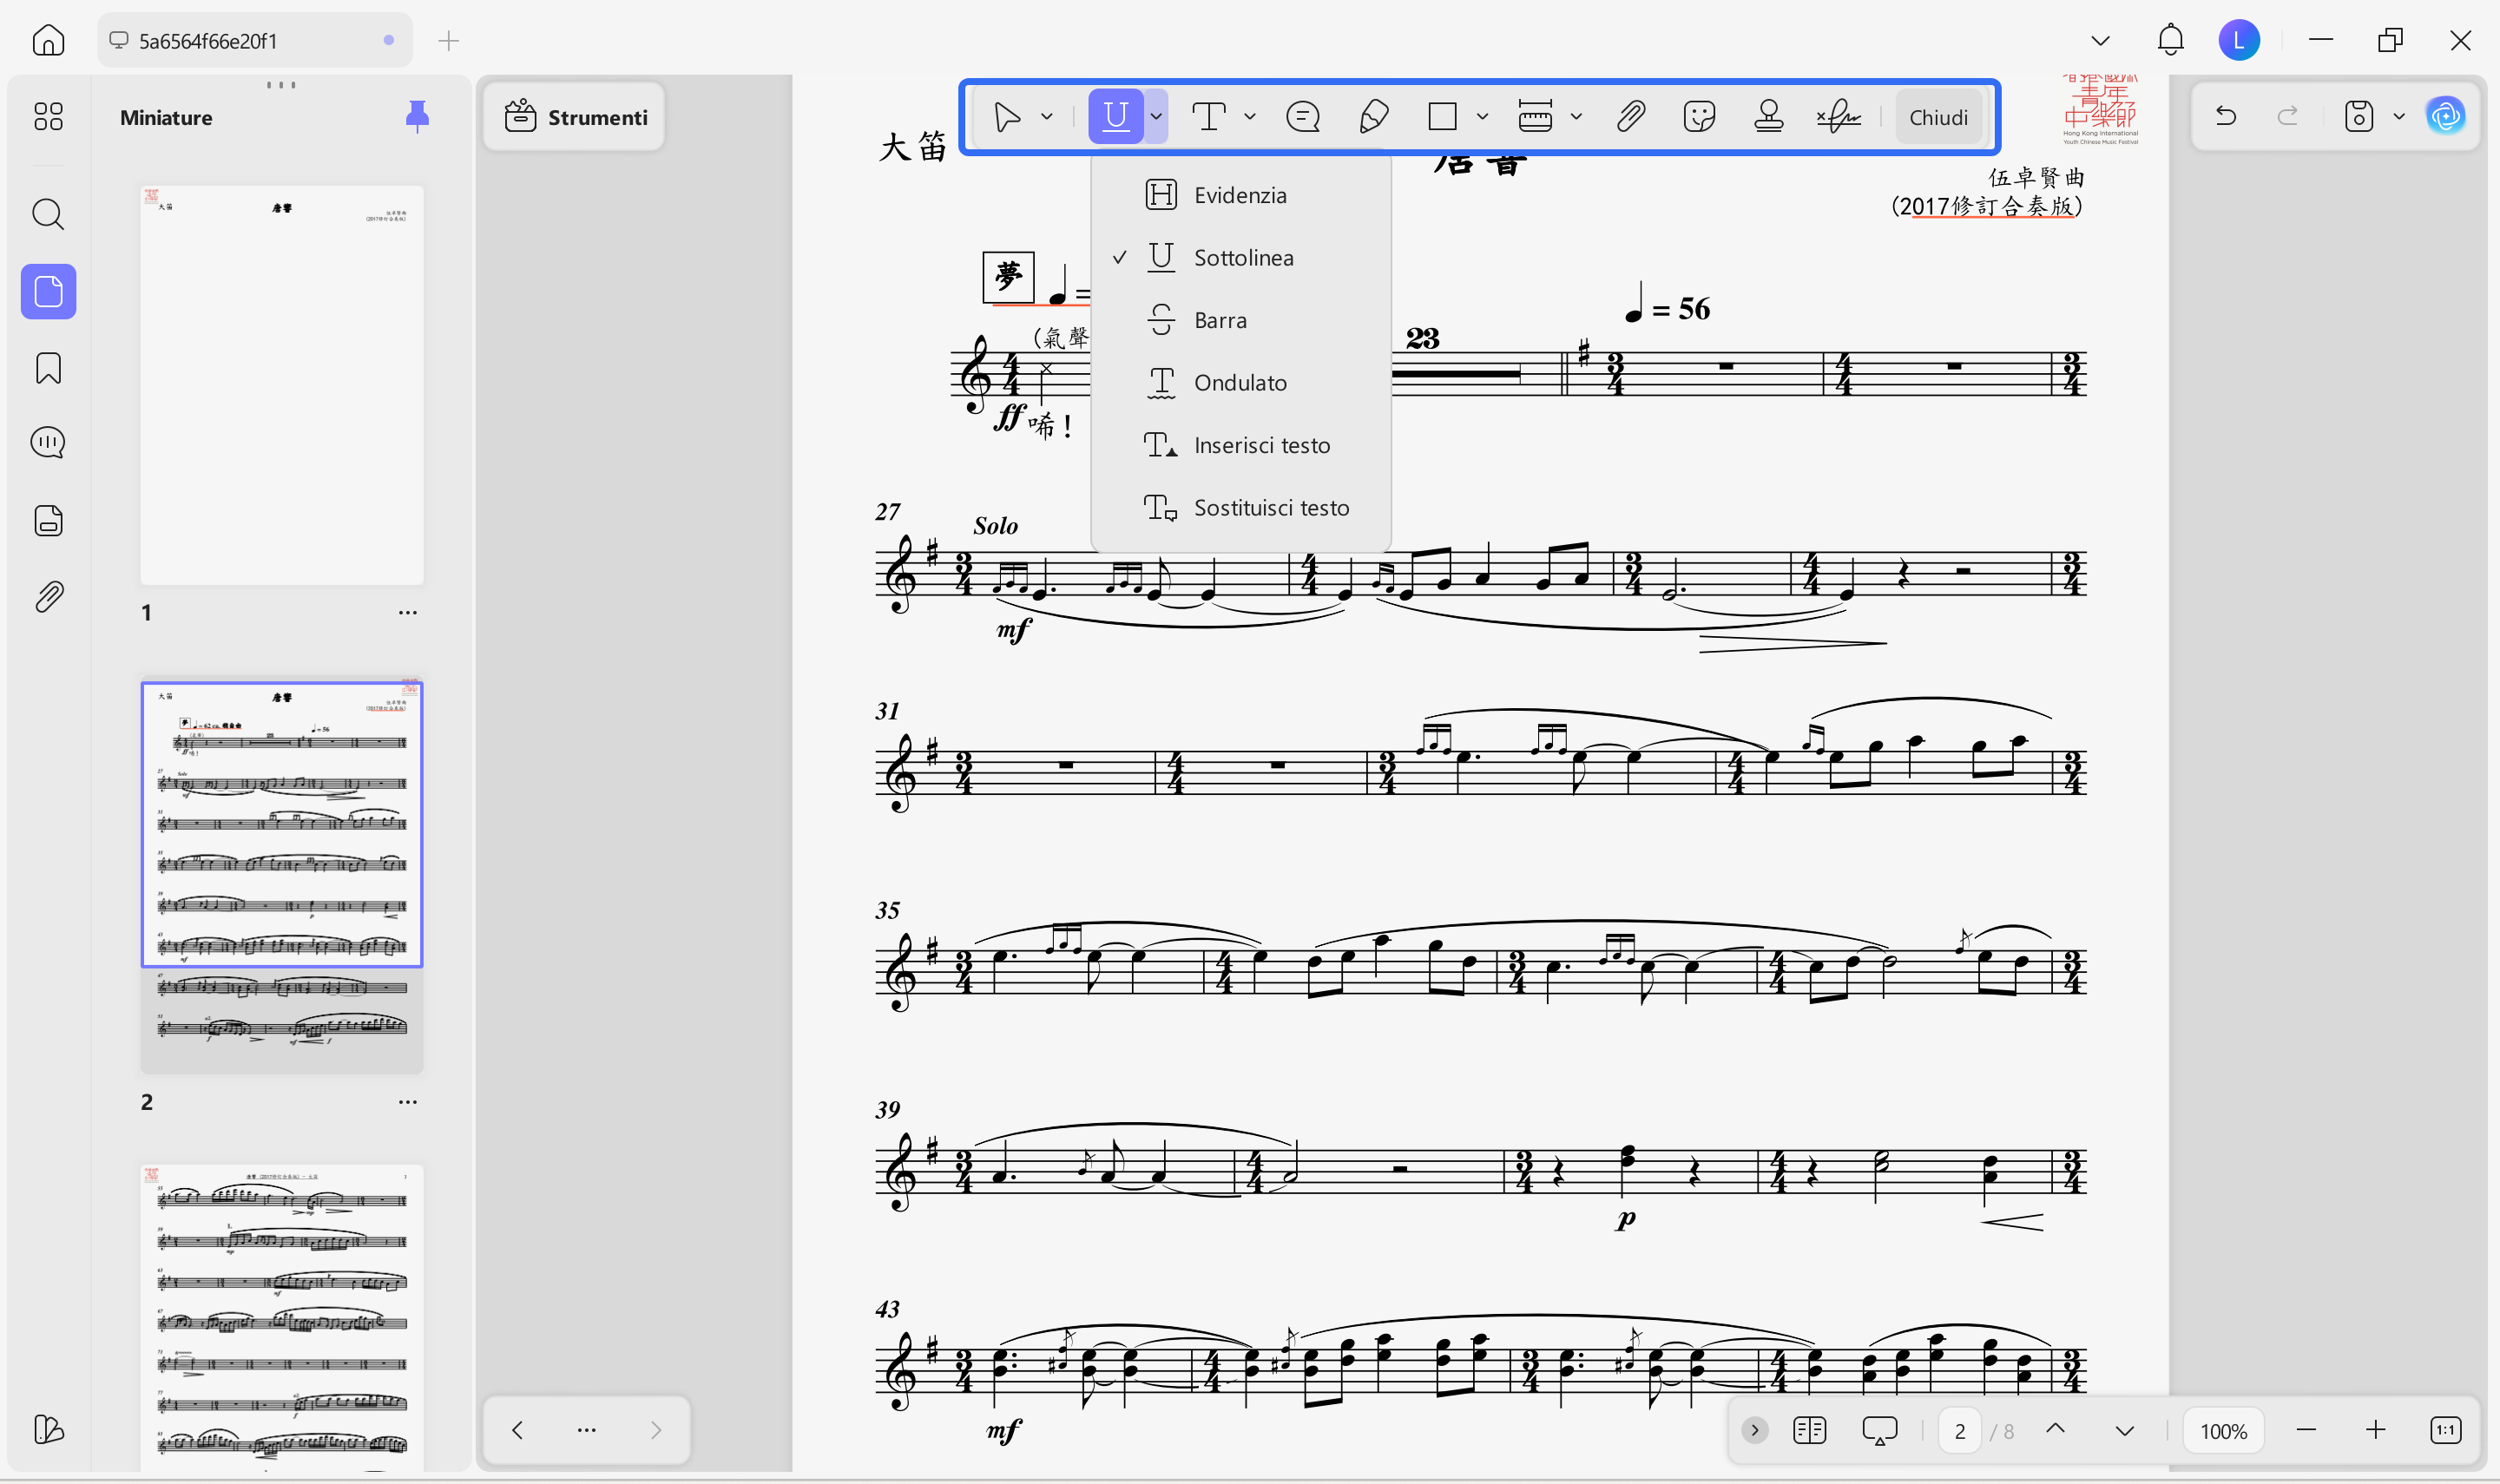Viewport: 2500px width, 1484px height.
Task: Open options menu for thumbnail 2
Action: pos(407,1101)
